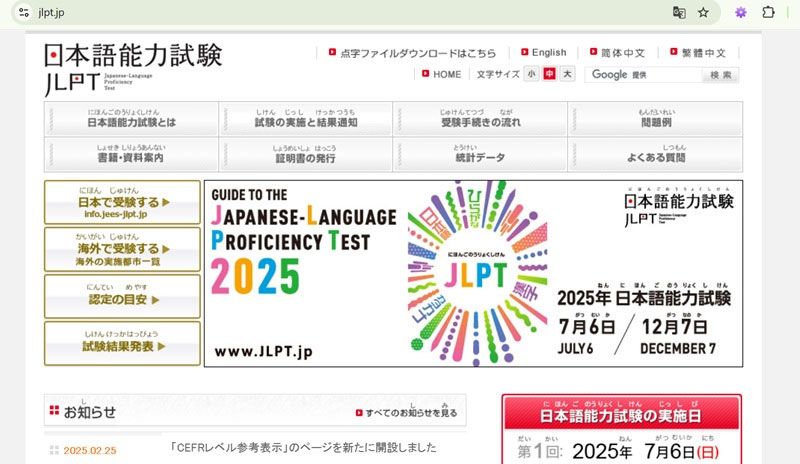Set font size to medium (中)

[549, 74]
